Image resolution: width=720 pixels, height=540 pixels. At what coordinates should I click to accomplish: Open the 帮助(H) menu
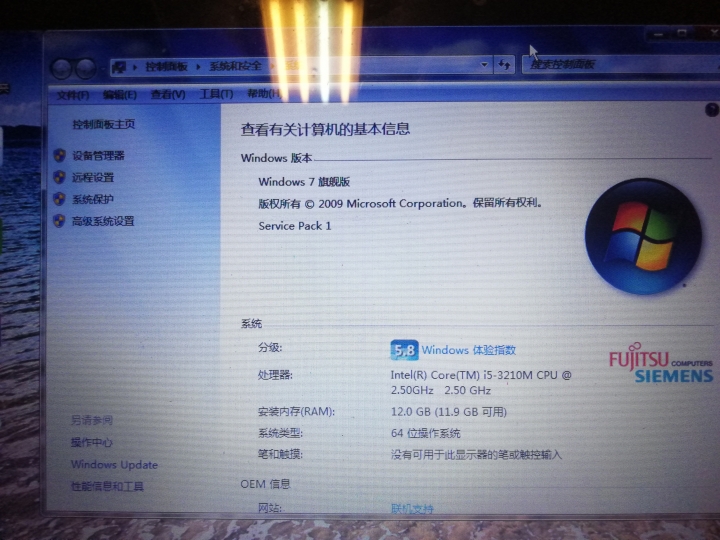tap(264, 94)
